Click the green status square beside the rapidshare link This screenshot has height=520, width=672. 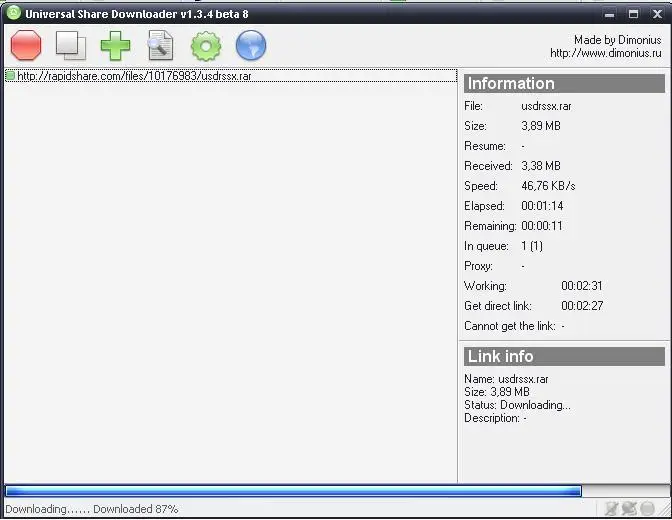click(10, 76)
